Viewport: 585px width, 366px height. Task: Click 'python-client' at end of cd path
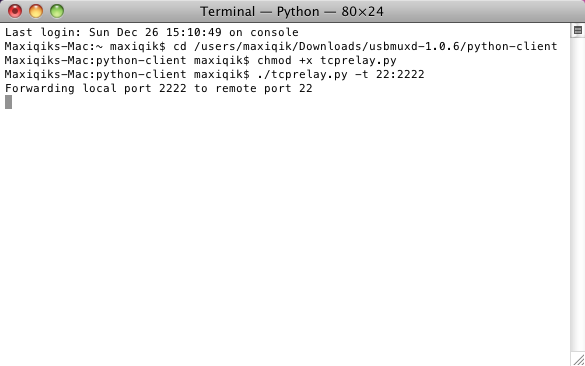pyautogui.click(x=512, y=46)
